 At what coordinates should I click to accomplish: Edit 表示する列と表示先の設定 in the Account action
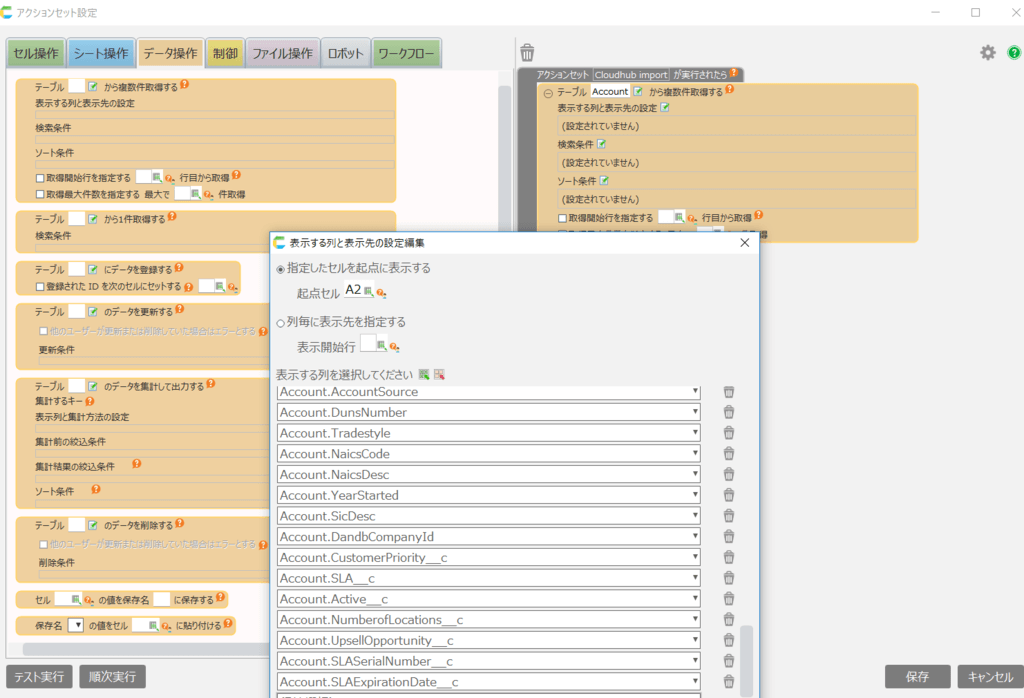(665, 108)
